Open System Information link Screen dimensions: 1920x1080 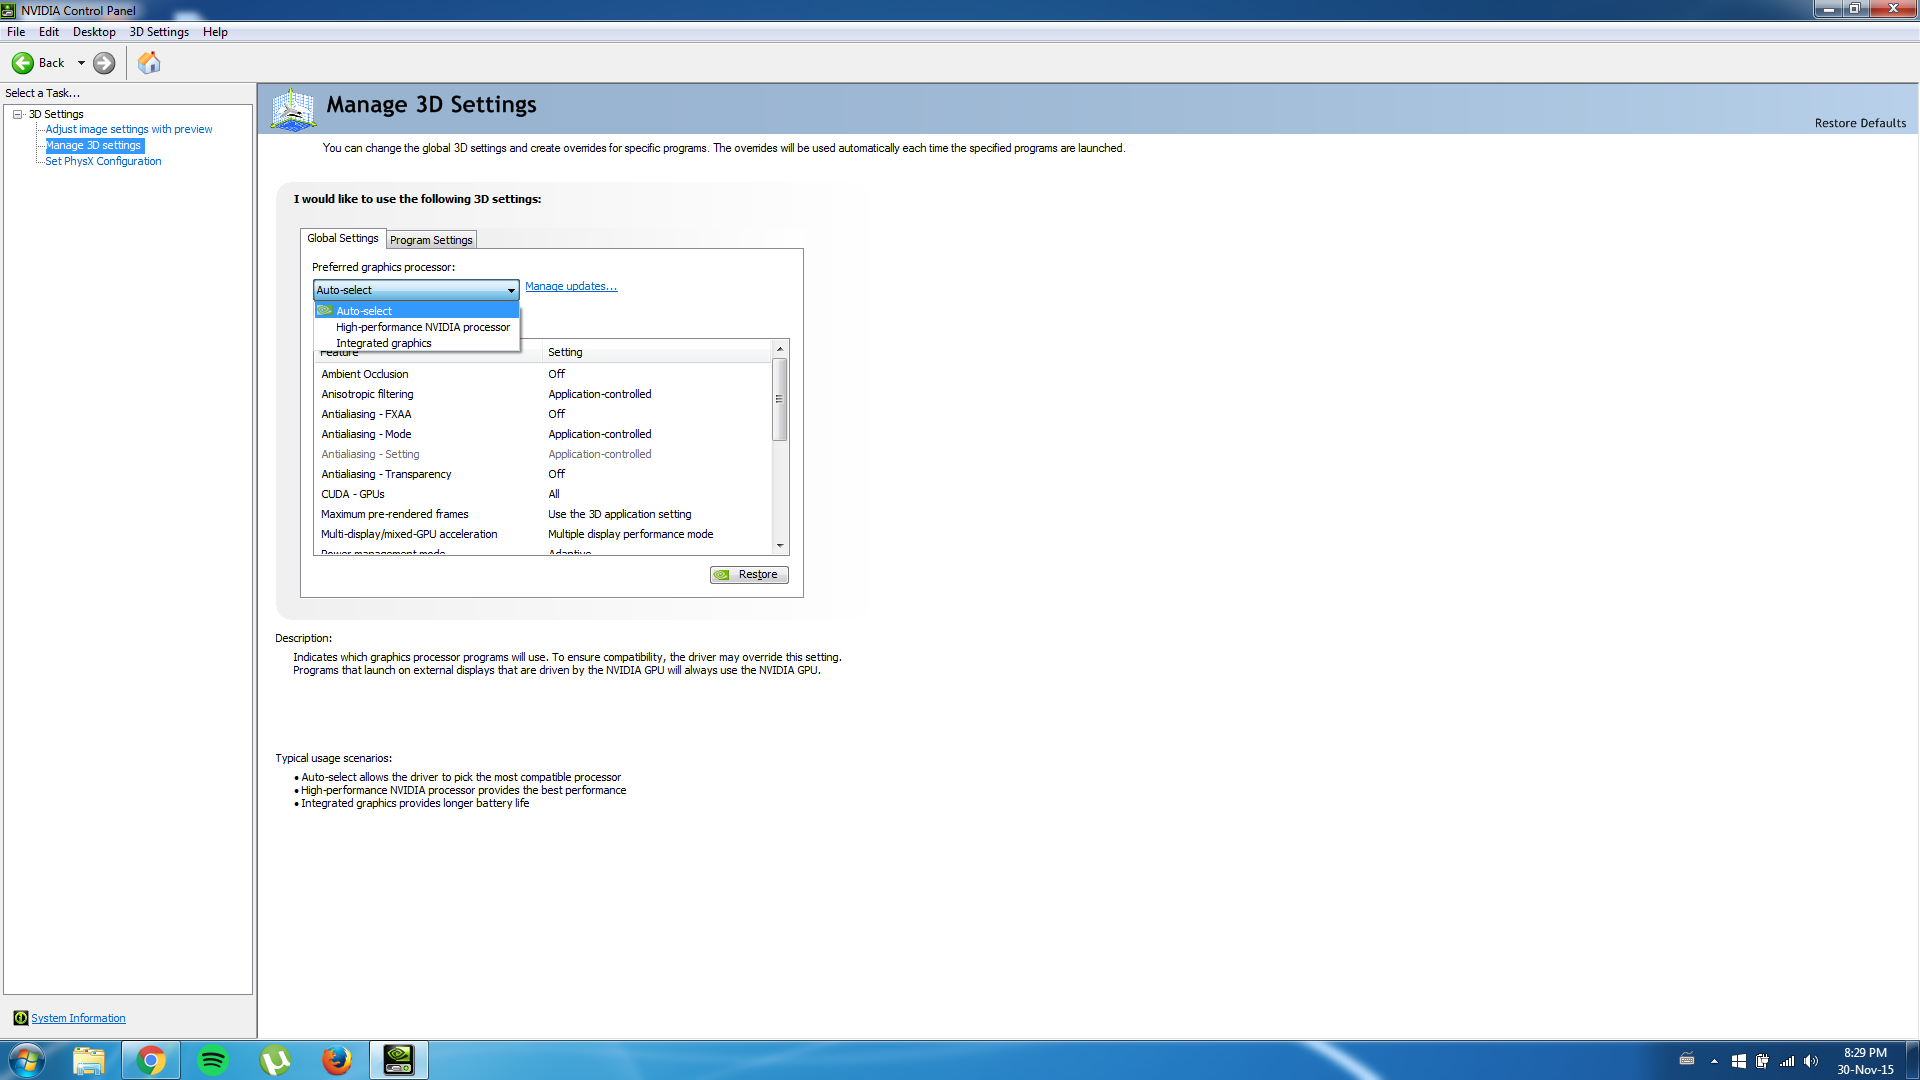(78, 1018)
